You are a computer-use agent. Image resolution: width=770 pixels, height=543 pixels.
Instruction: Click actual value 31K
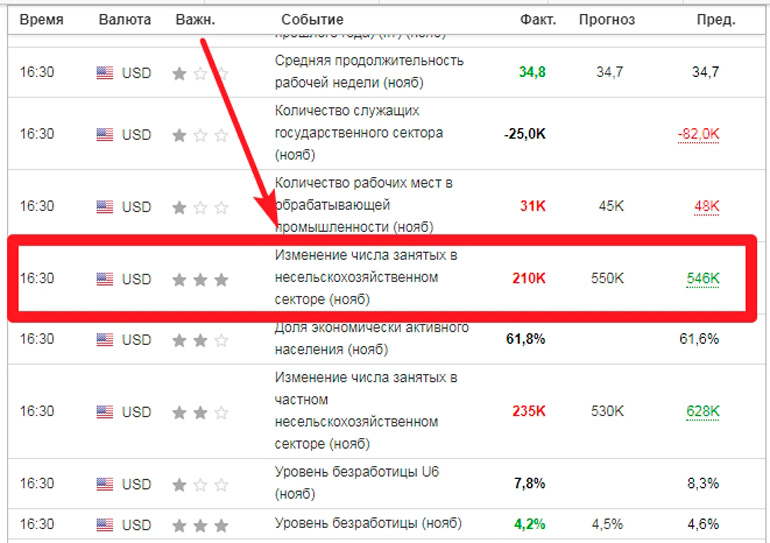click(x=533, y=206)
